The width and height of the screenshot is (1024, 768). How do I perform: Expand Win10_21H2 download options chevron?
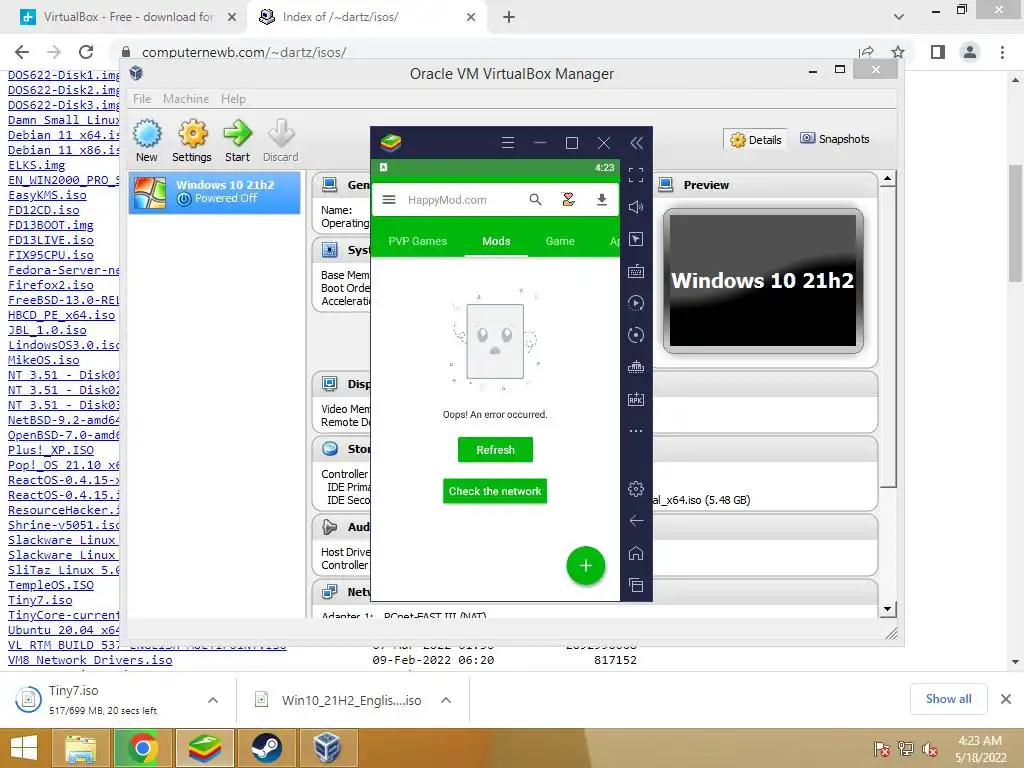coord(446,700)
